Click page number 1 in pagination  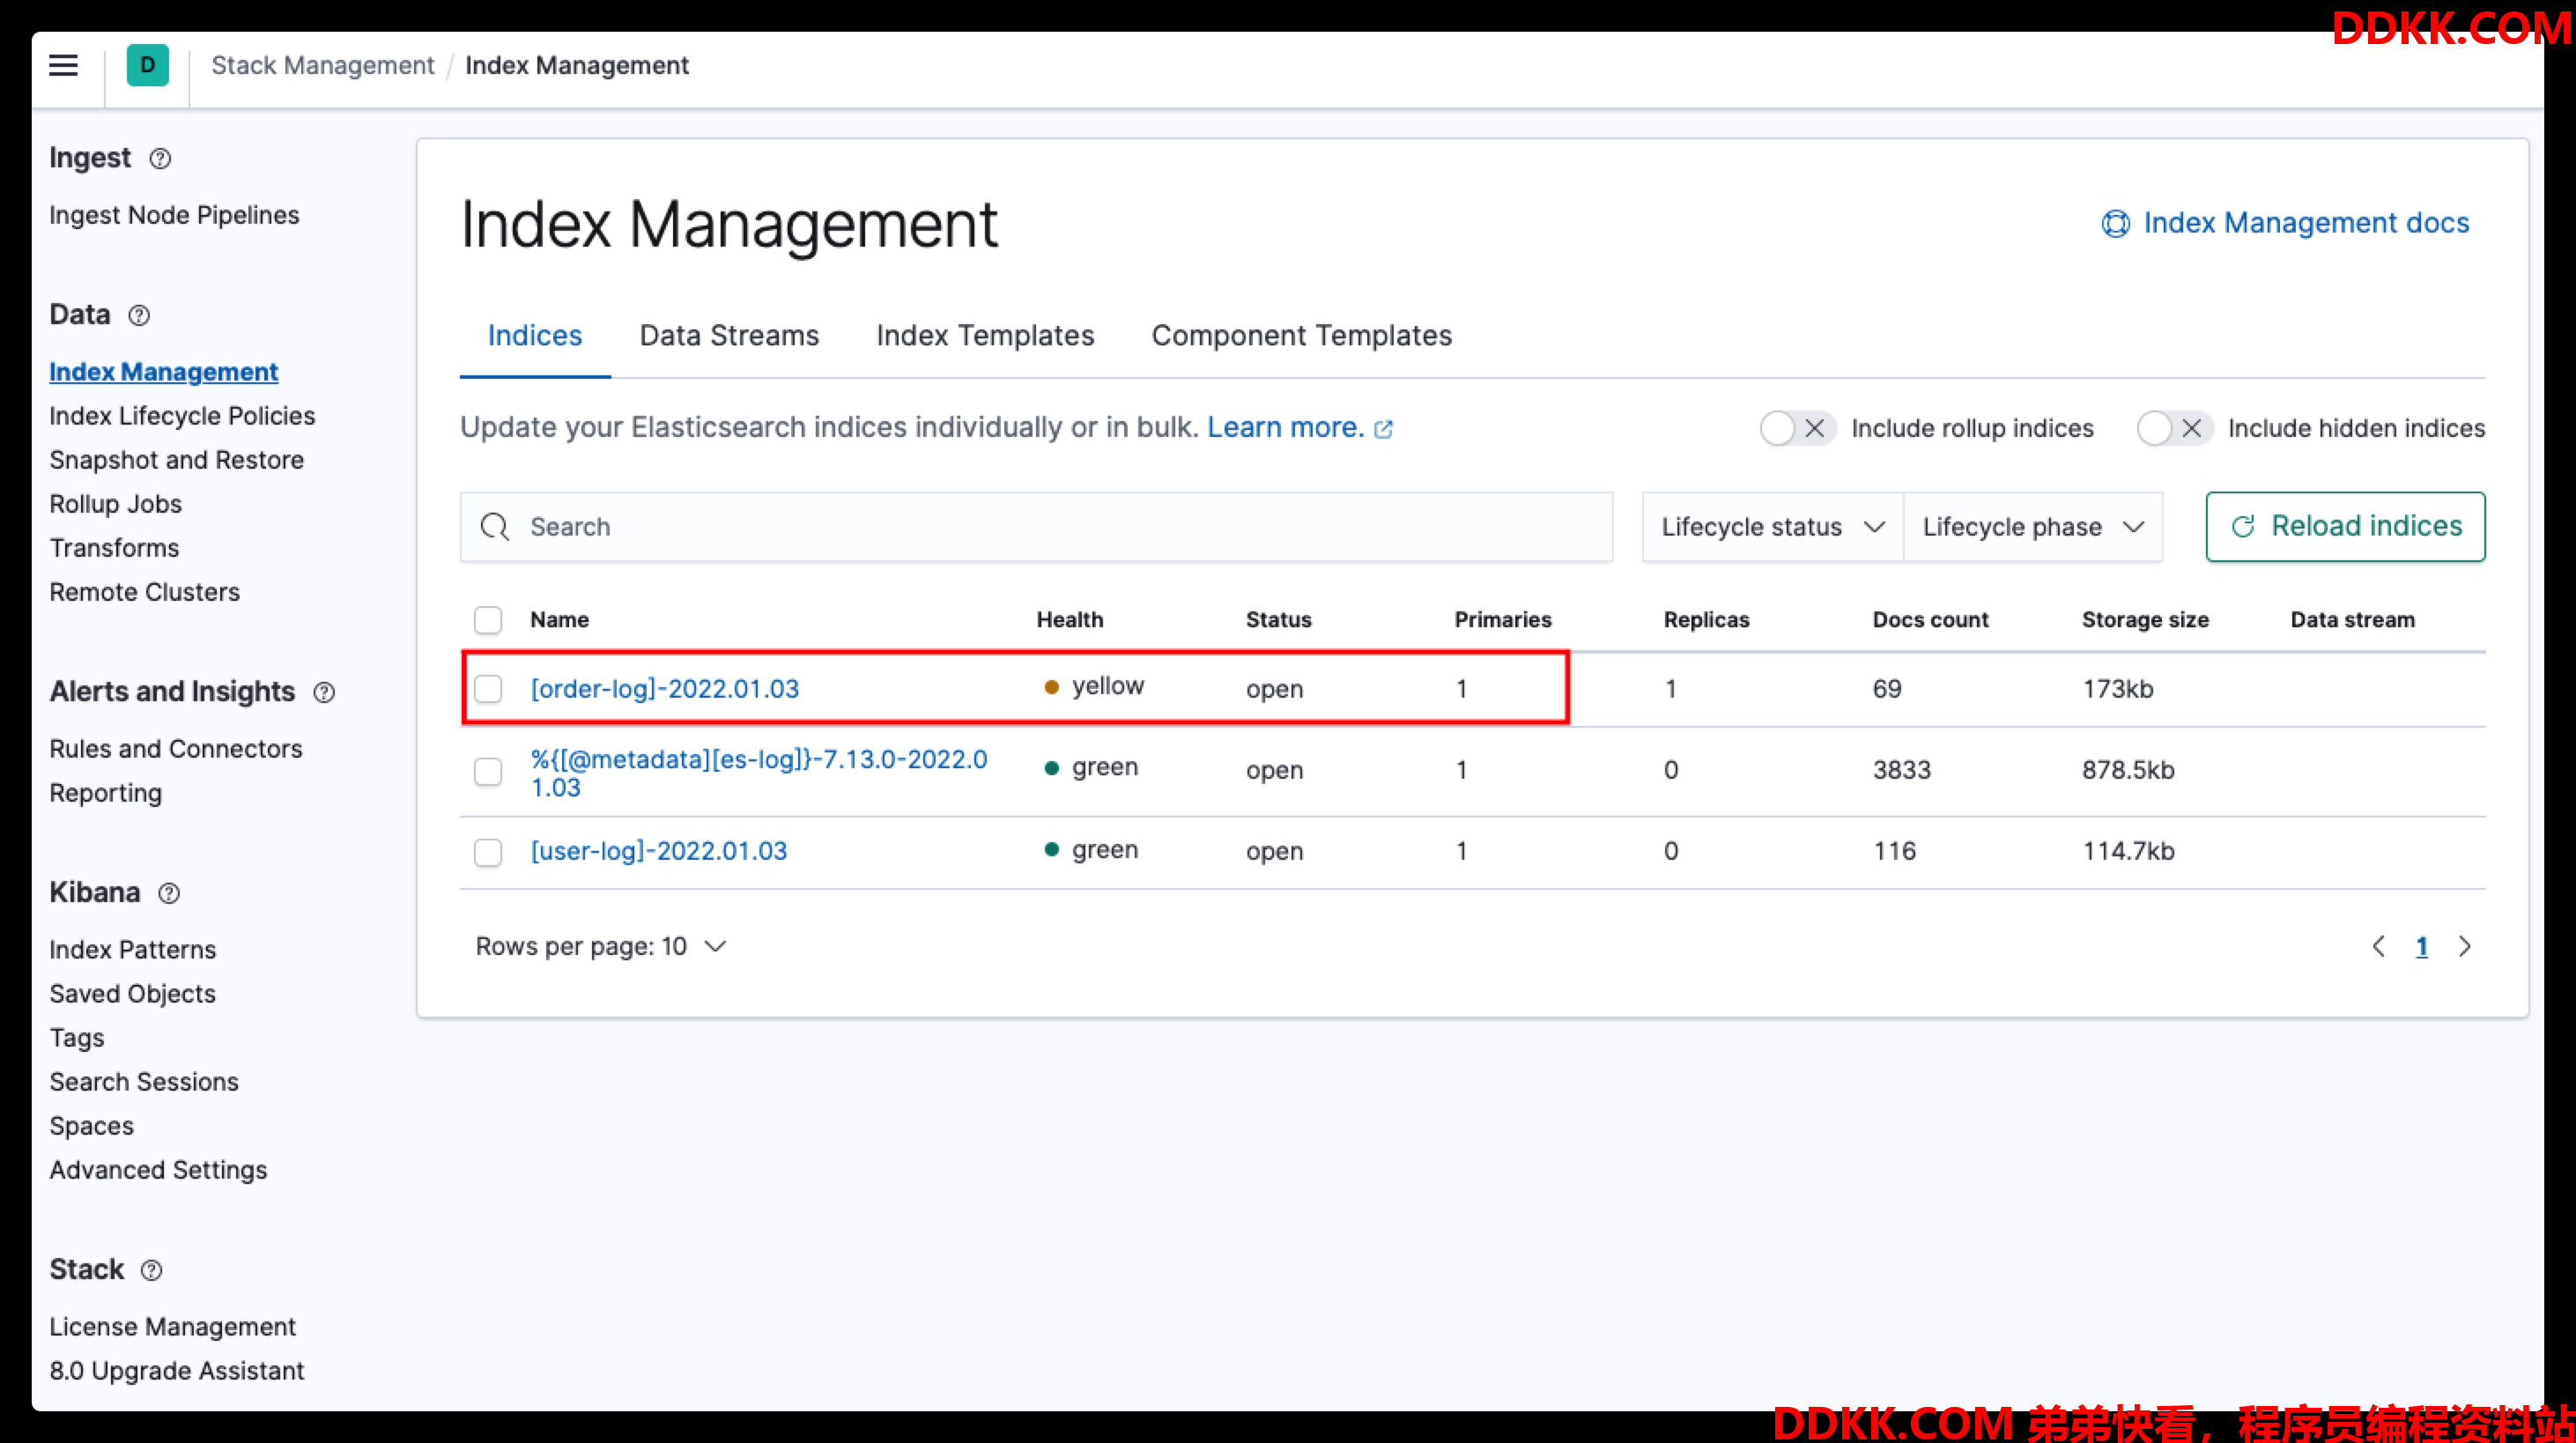click(2422, 947)
